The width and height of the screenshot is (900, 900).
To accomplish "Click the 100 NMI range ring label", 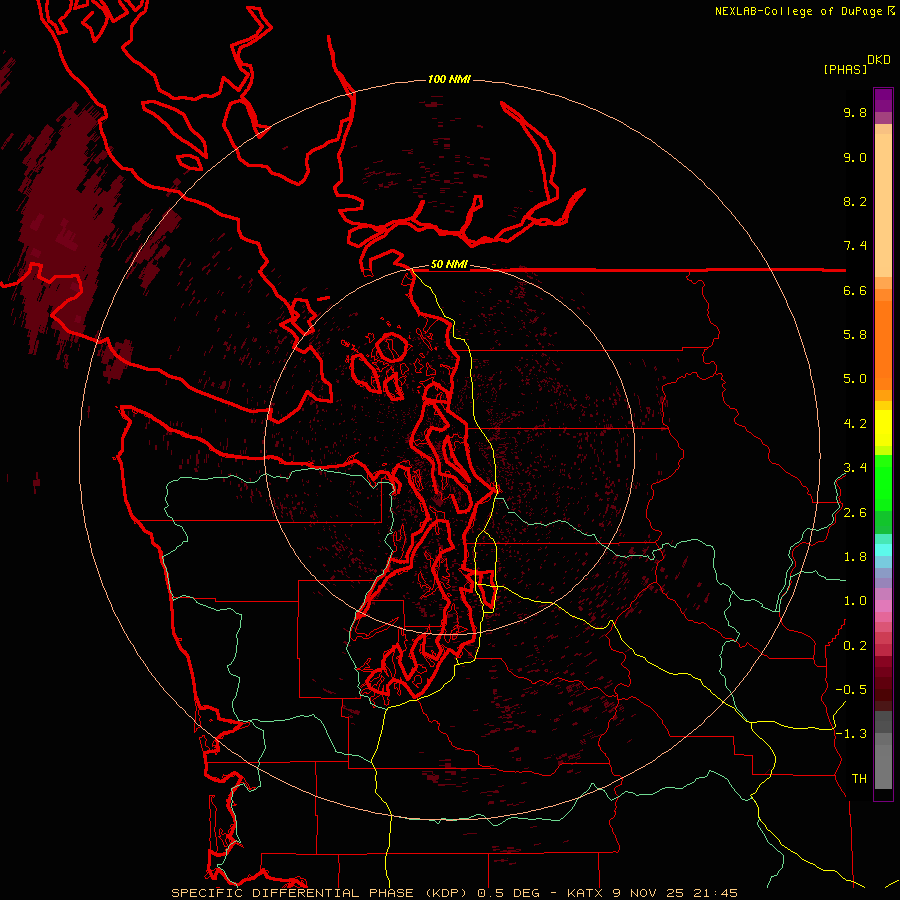I will [449, 79].
